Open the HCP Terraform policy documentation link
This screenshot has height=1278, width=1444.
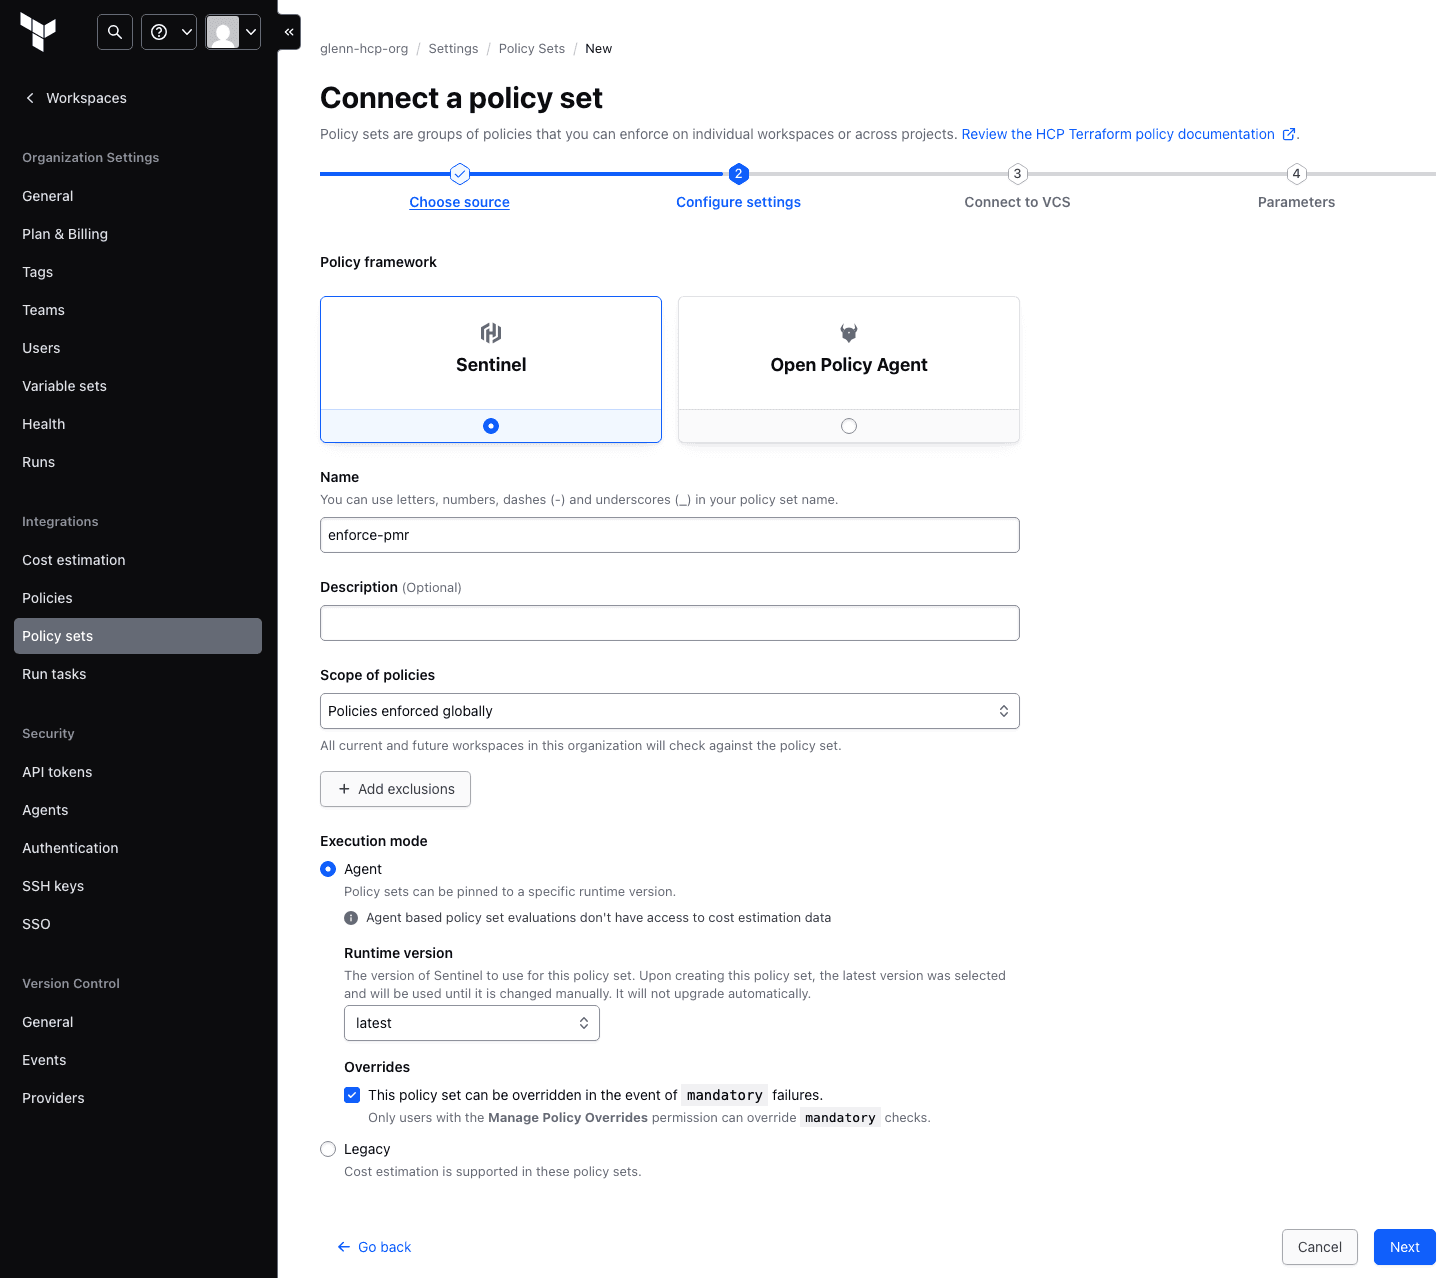pyautogui.click(x=1122, y=134)
